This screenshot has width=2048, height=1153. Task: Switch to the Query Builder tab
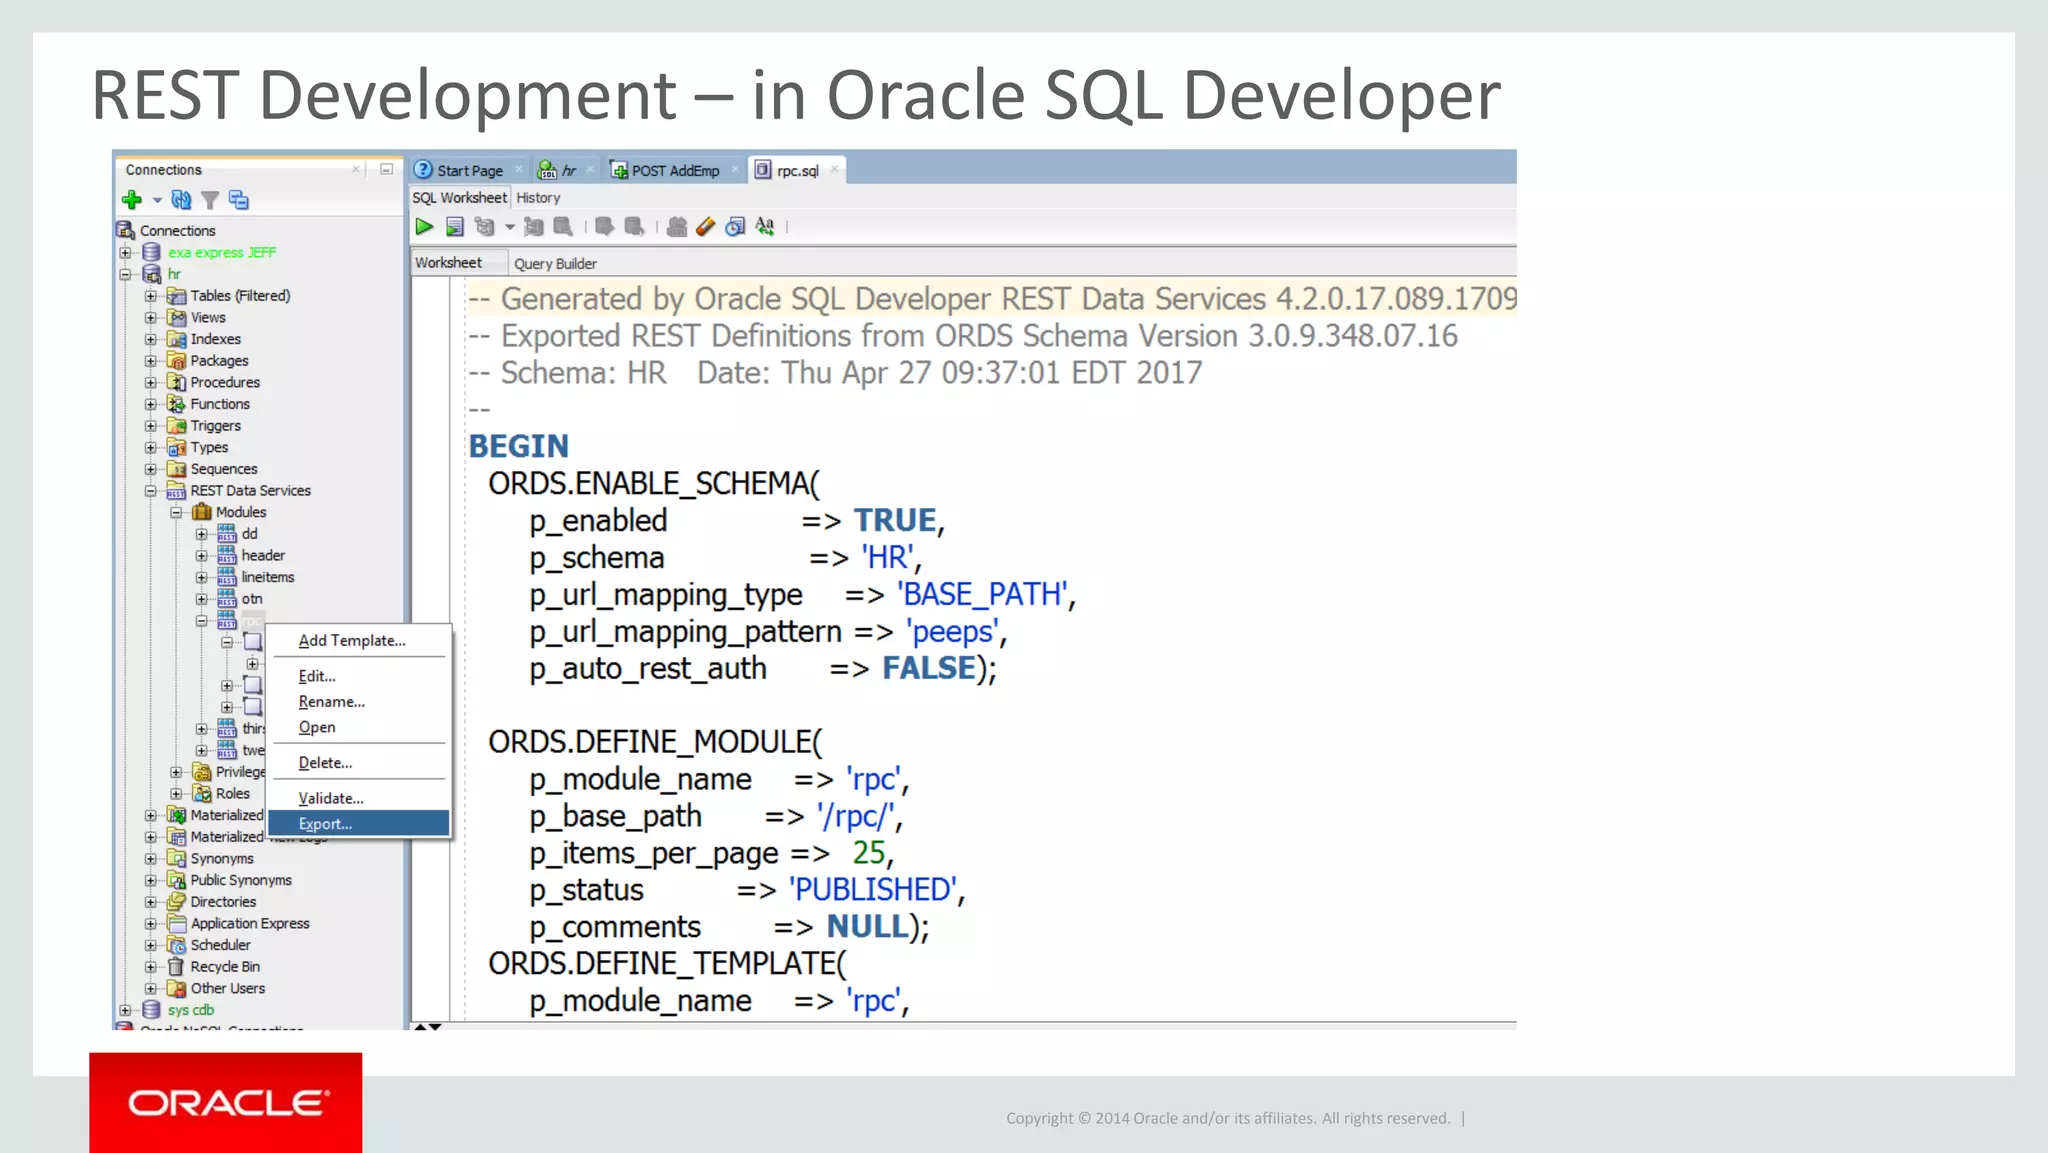click(x=555, y=264)
